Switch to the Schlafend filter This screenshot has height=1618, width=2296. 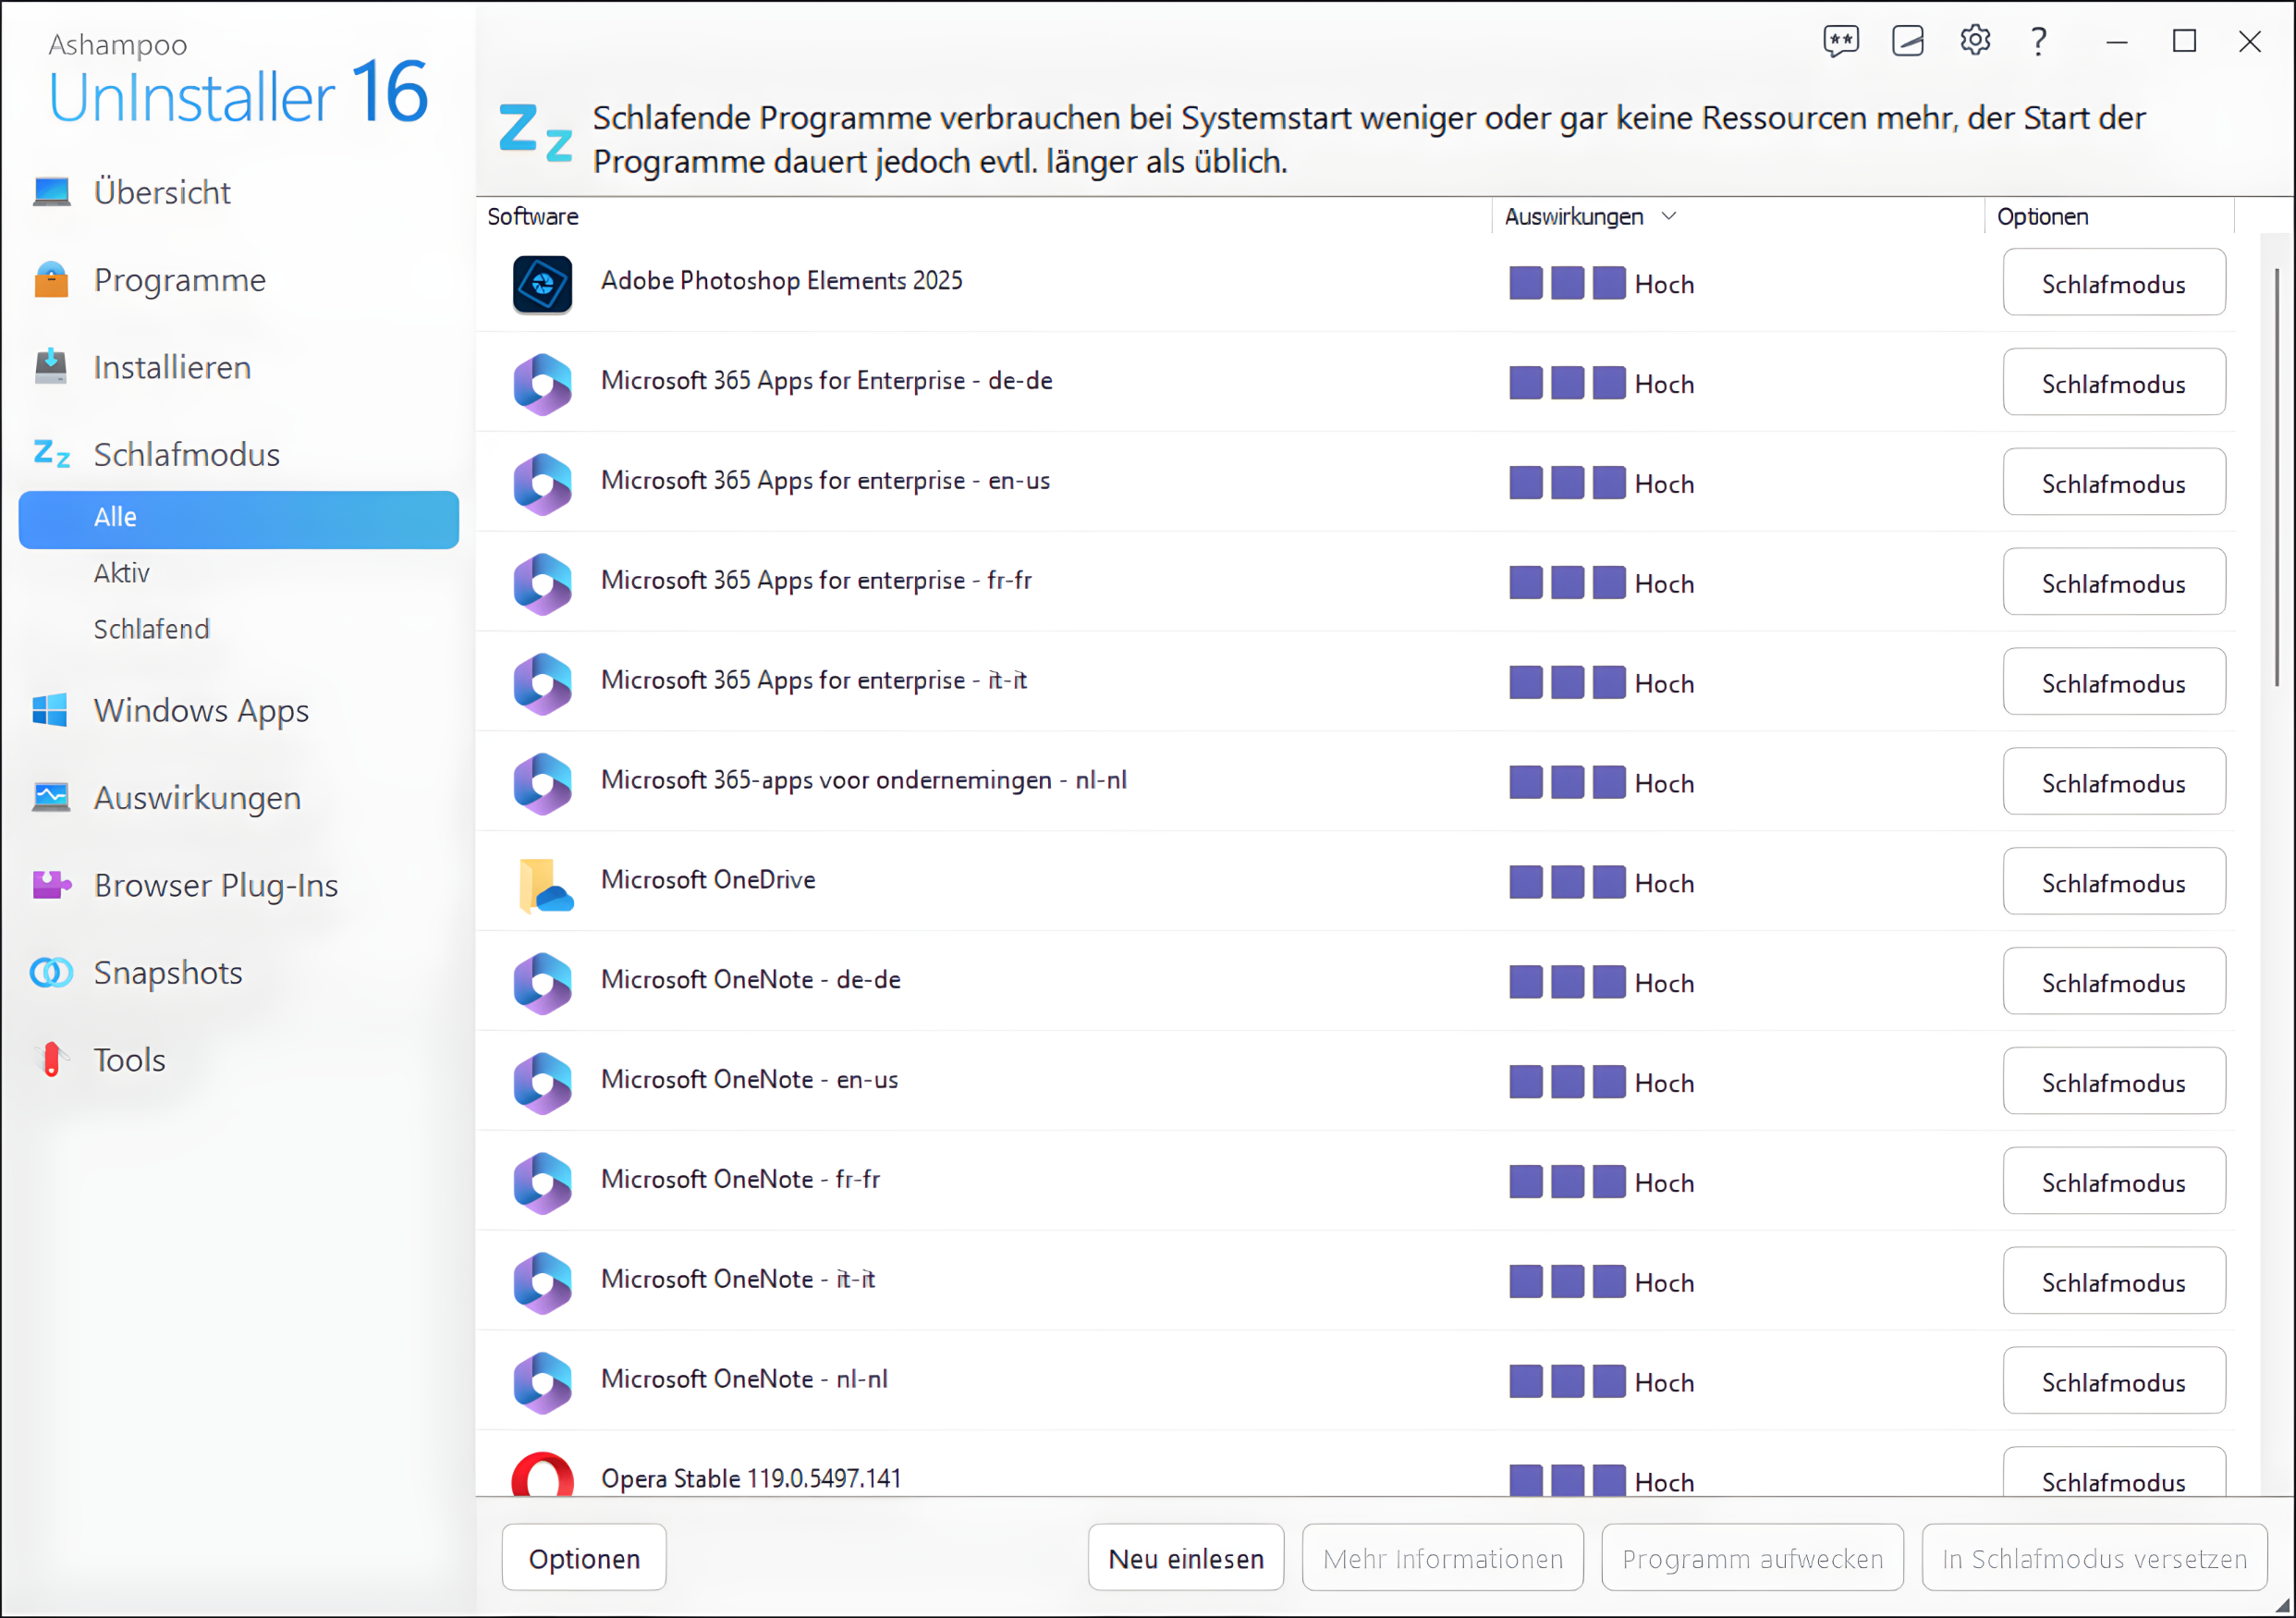(152, 629)
